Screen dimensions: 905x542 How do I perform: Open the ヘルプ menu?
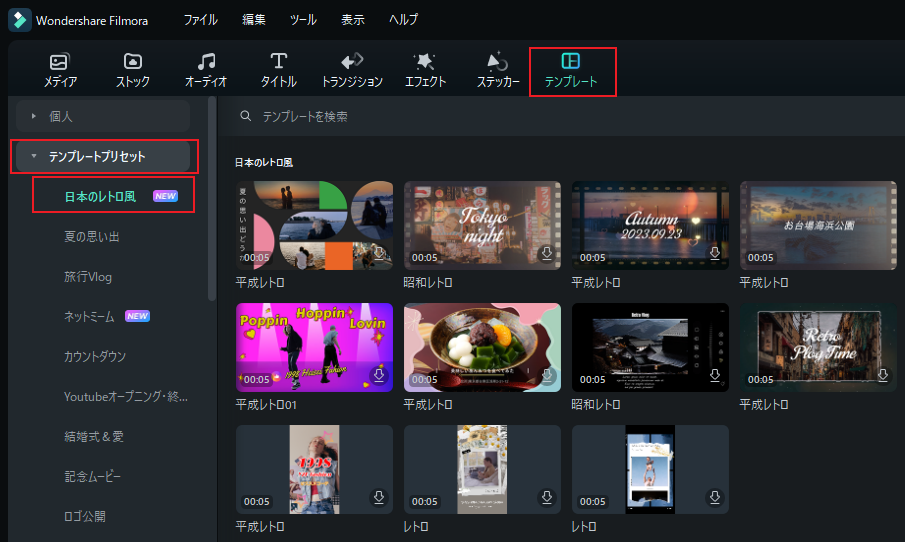pos(401,19)
